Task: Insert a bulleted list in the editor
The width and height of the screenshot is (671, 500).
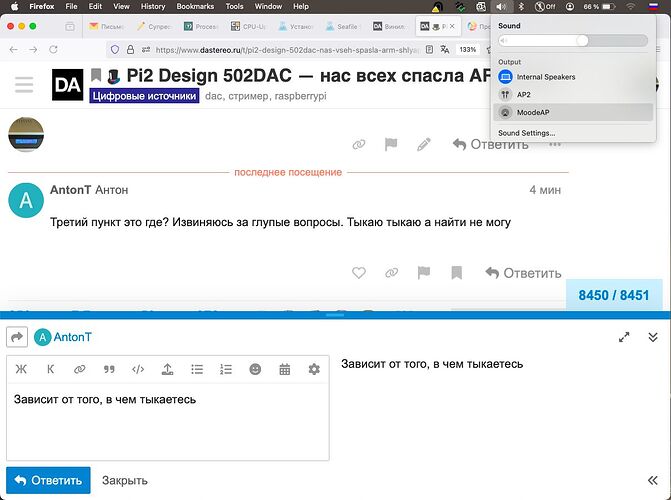Action: [197, 369]
